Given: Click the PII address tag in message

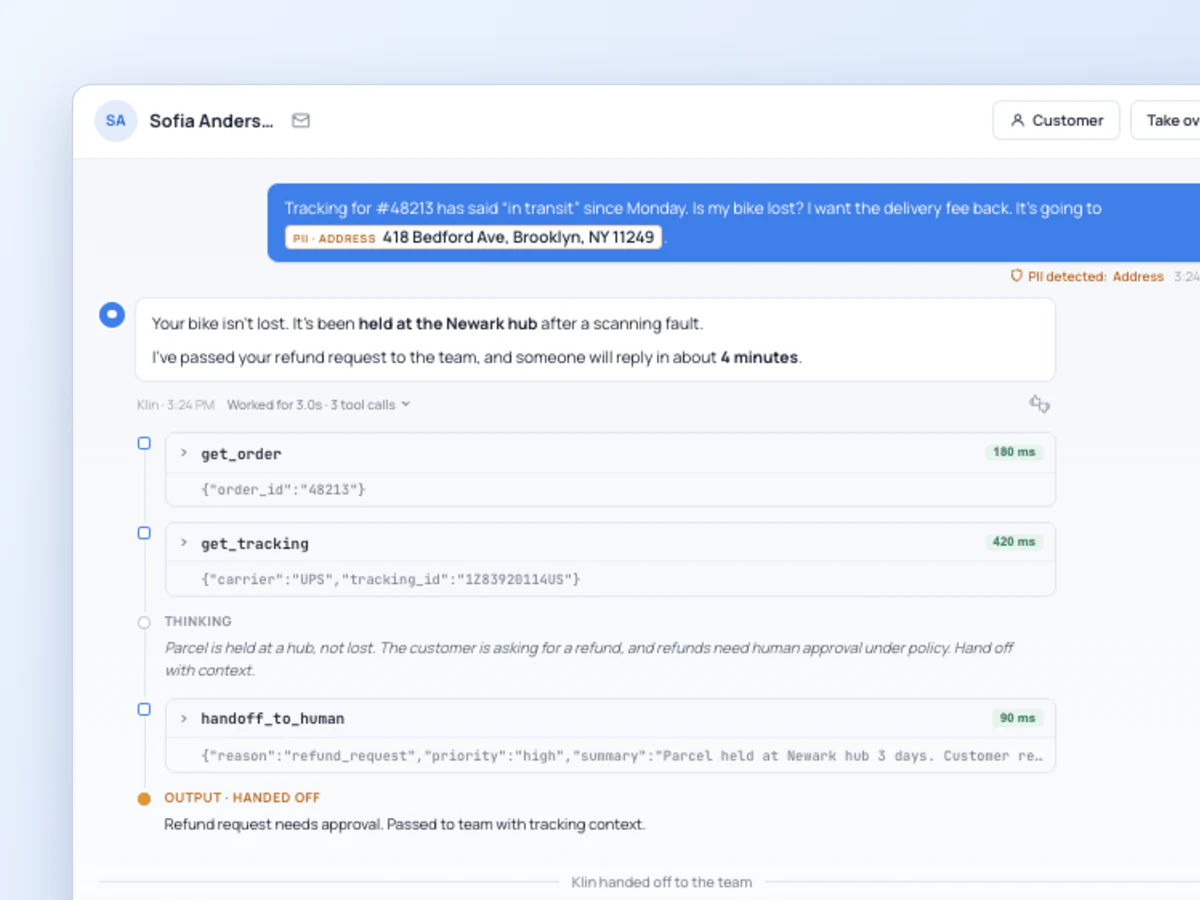Looking at the screenshot, I should click(x=474, y=238).
